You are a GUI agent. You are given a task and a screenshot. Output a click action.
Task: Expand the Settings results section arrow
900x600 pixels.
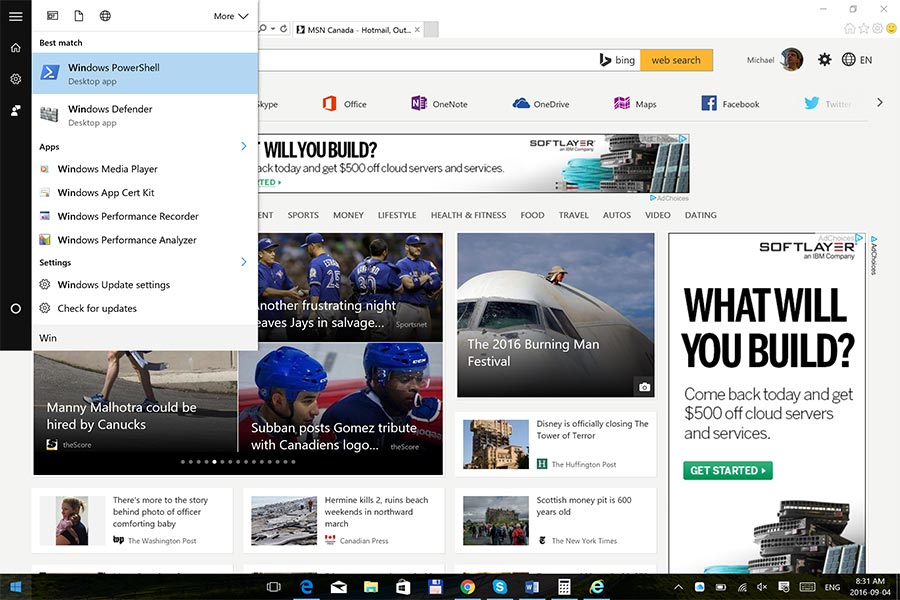[244, 262]
